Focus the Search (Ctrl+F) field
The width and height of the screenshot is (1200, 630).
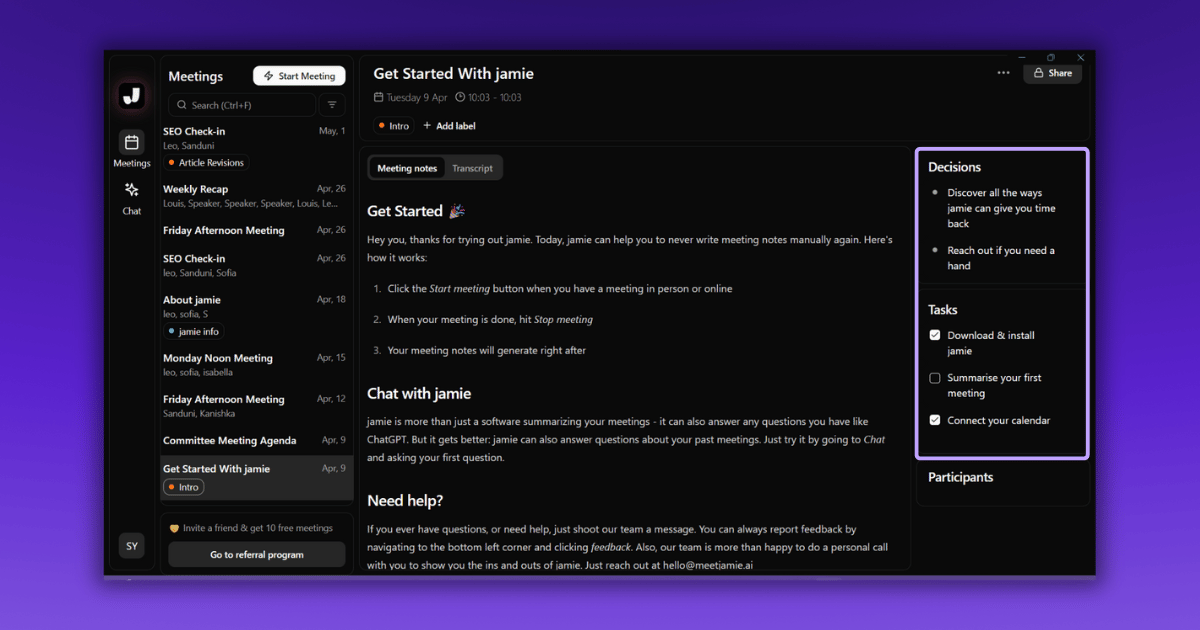[x=242, y=105]
